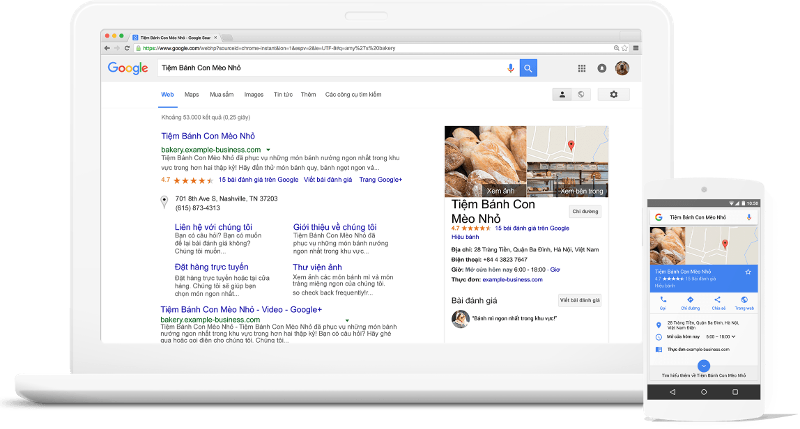Expand the arrow next to second bakery.example-business.com
The image size is (800, 429).
[x=347, y=320]
